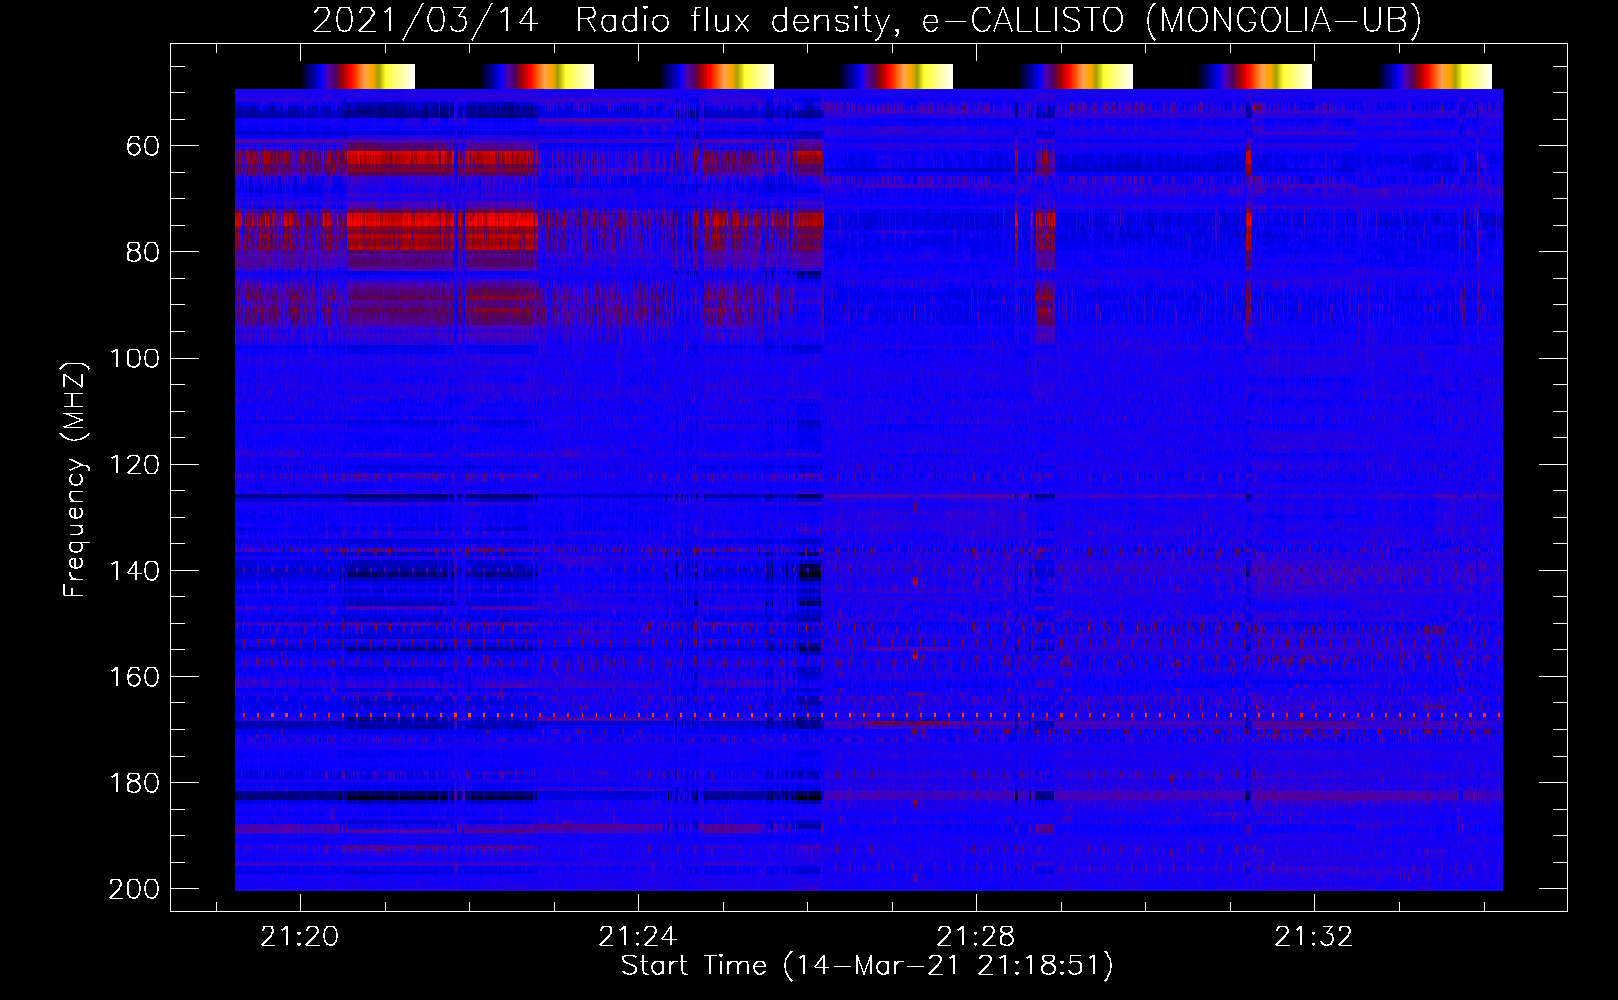Click the 100 frequency tick label
This screenshot has width=1618, height=1000.
coord(135,358)
